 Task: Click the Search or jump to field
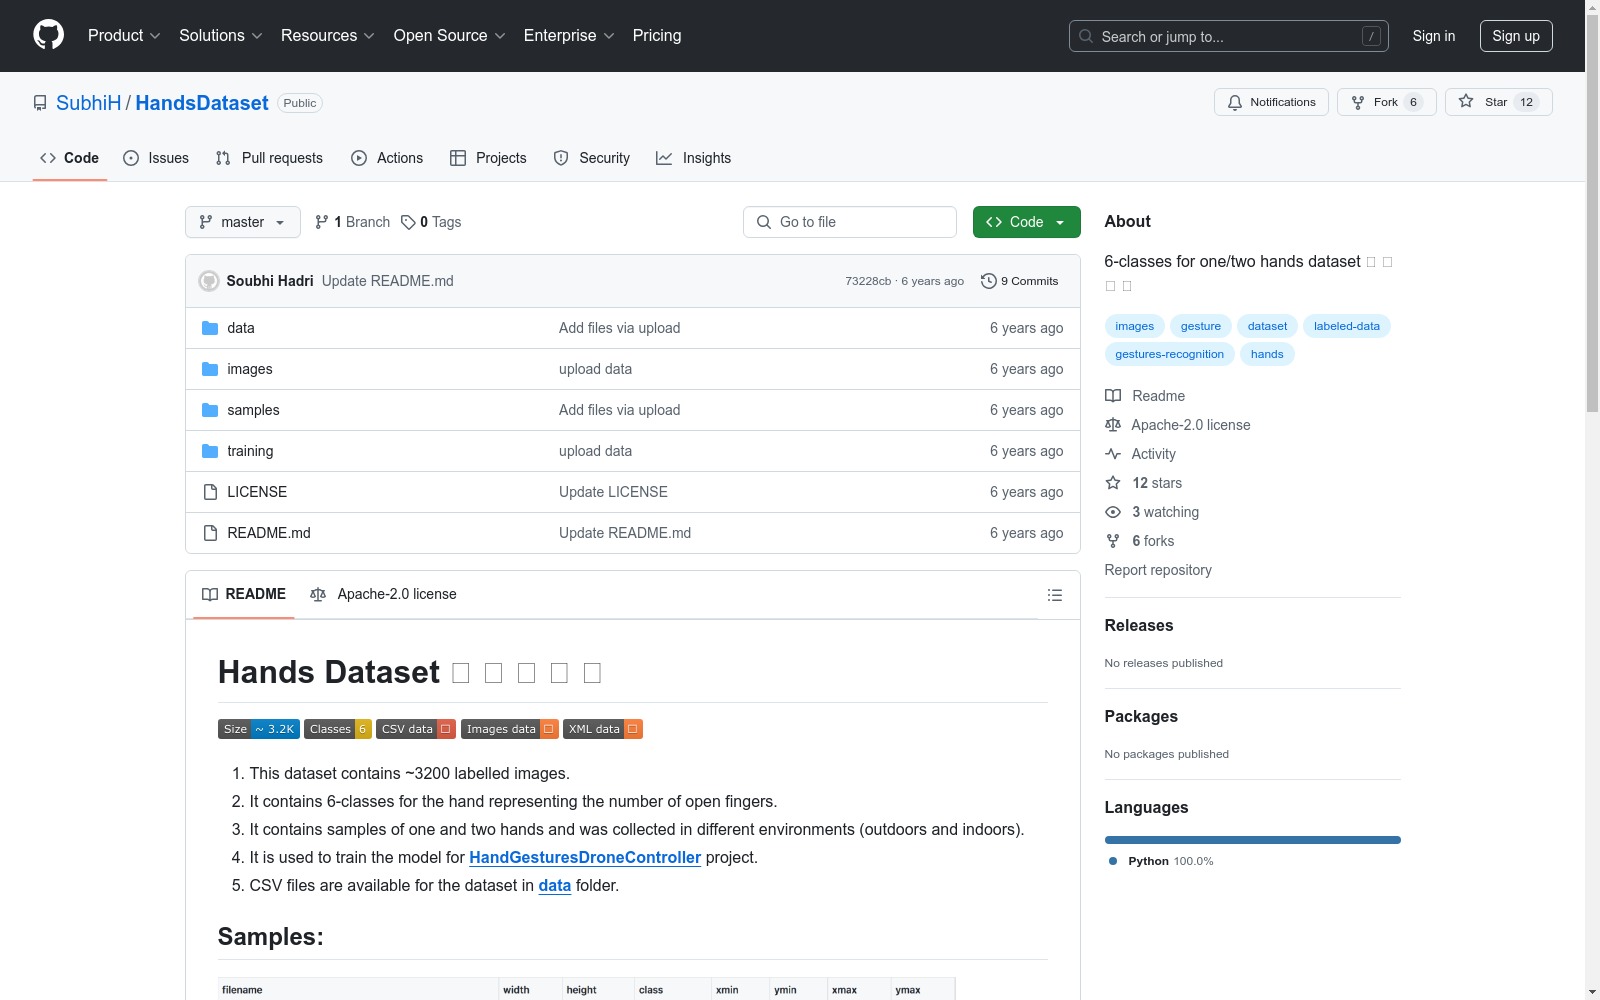(x=1229, y=36)
